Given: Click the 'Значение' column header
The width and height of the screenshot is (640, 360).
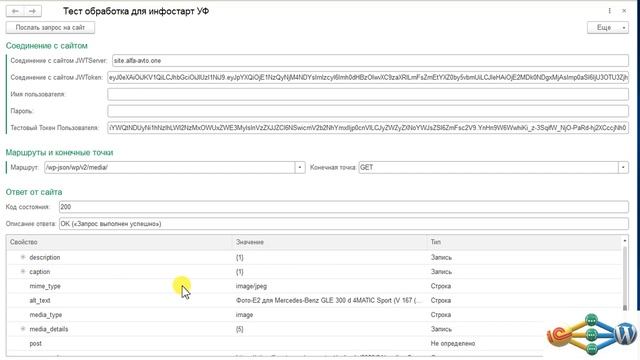Looking at the screenshot, I should pyautogui.click(x=329, y=242).
